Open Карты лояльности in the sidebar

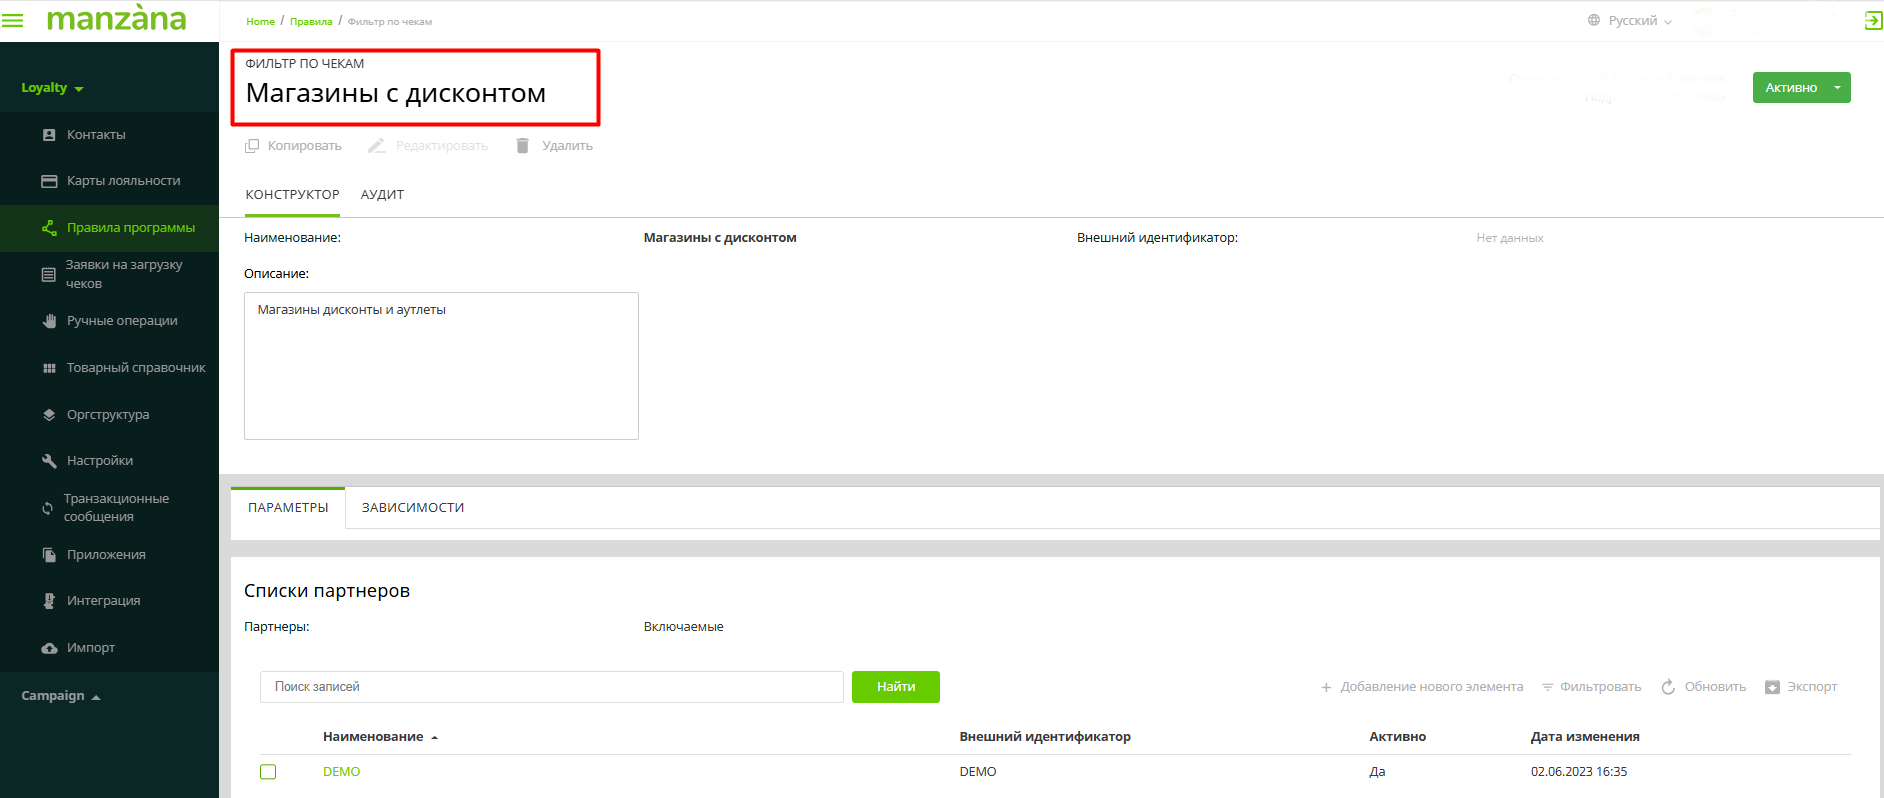point(123,181)
